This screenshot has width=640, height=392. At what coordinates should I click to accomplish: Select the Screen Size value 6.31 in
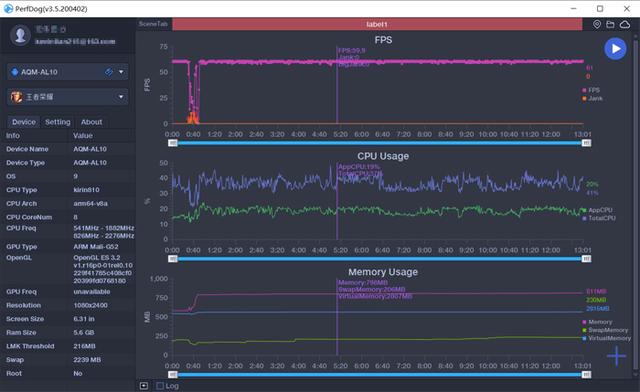coord(84,319)
